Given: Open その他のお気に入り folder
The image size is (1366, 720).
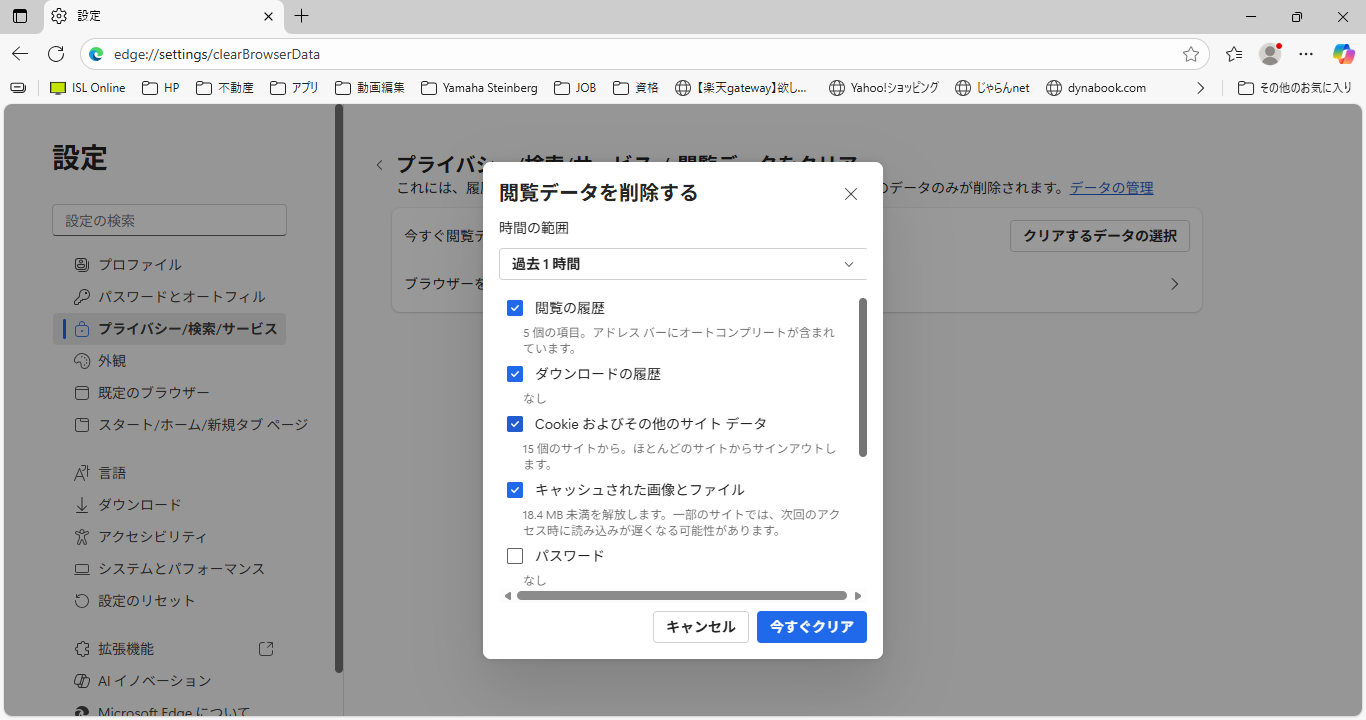Looking at the screenshot, I should [1295, 88].
